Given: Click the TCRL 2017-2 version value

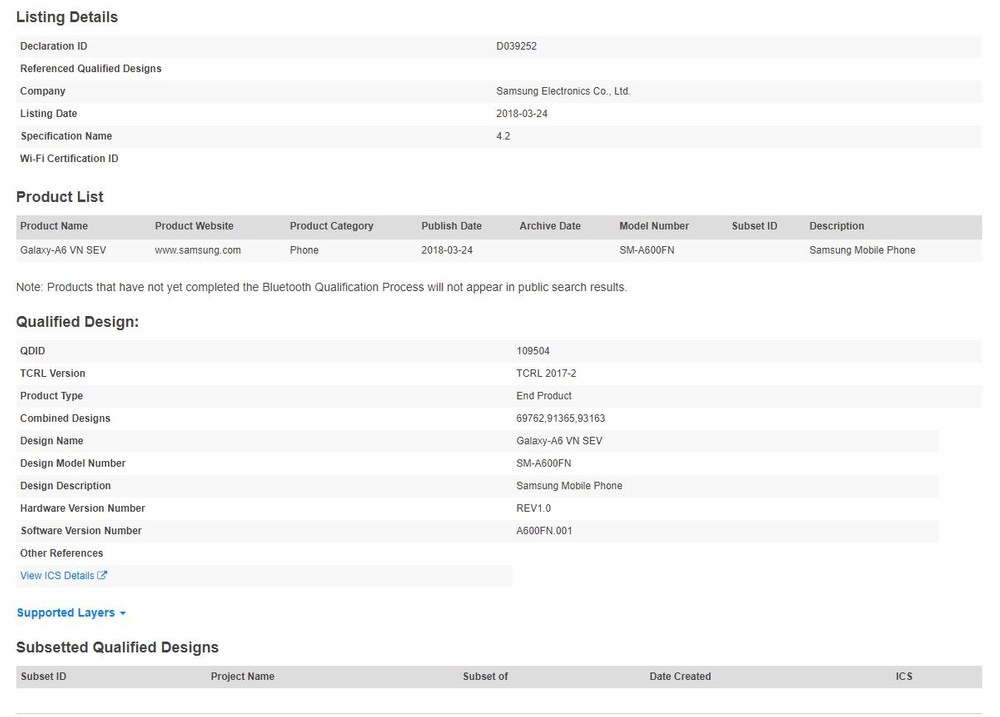Looking at the screenshot, I should coord(546,373).
